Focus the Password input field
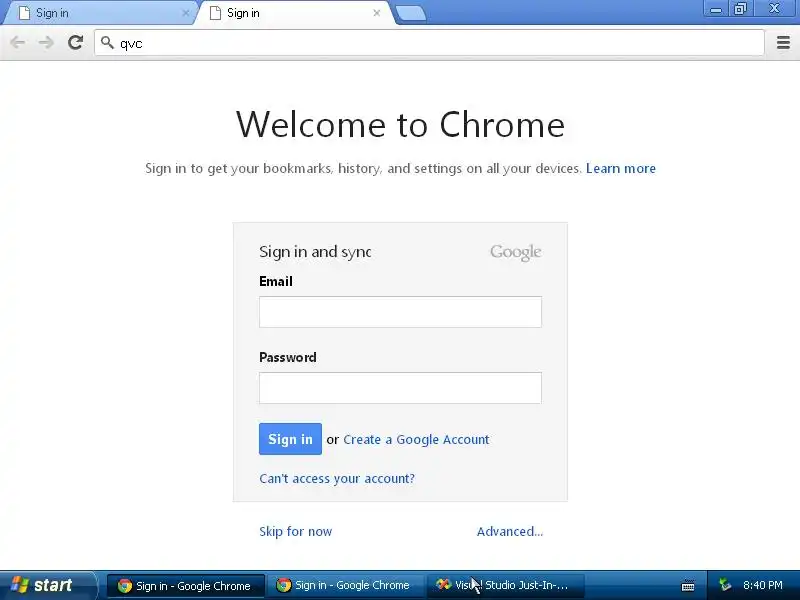Image resolution: width=800 pixels, height=600 pixels. (x=400, y=388)
